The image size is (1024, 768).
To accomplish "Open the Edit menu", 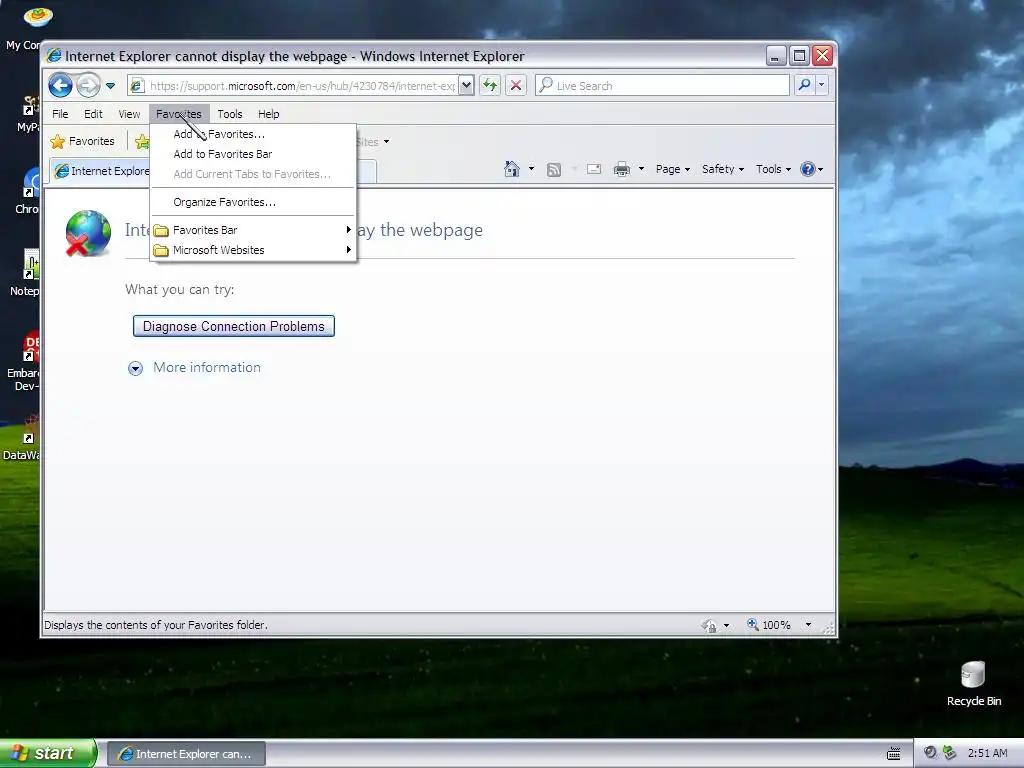I will [93, 114].
